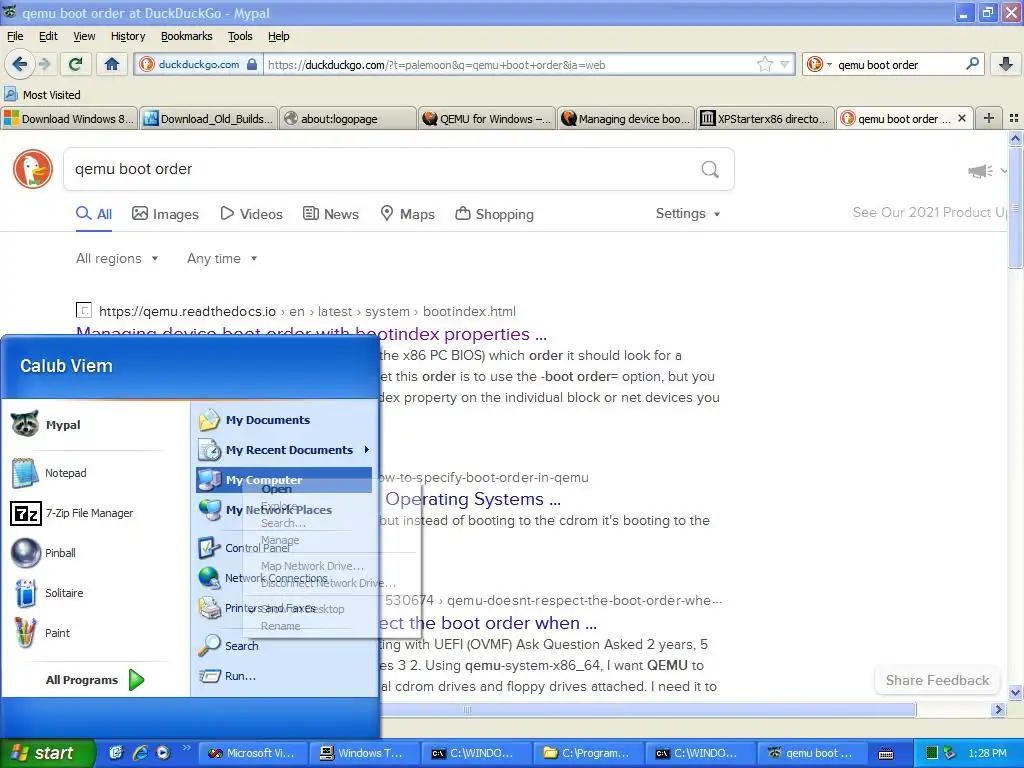Open Any time dropdown filter
The width and height of the screenshot is (1024, 768).
click(x=222, y=258)
